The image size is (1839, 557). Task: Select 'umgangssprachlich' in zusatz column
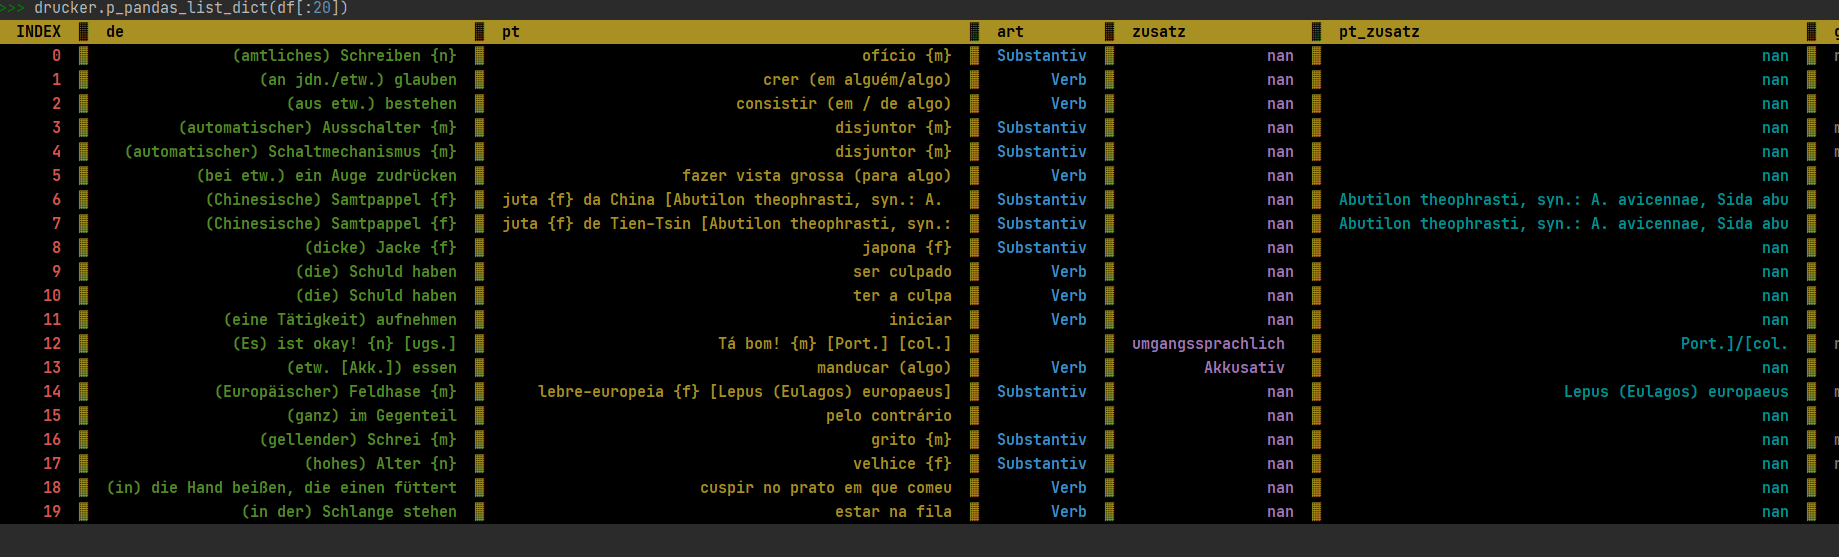(x=1208, y=344)
